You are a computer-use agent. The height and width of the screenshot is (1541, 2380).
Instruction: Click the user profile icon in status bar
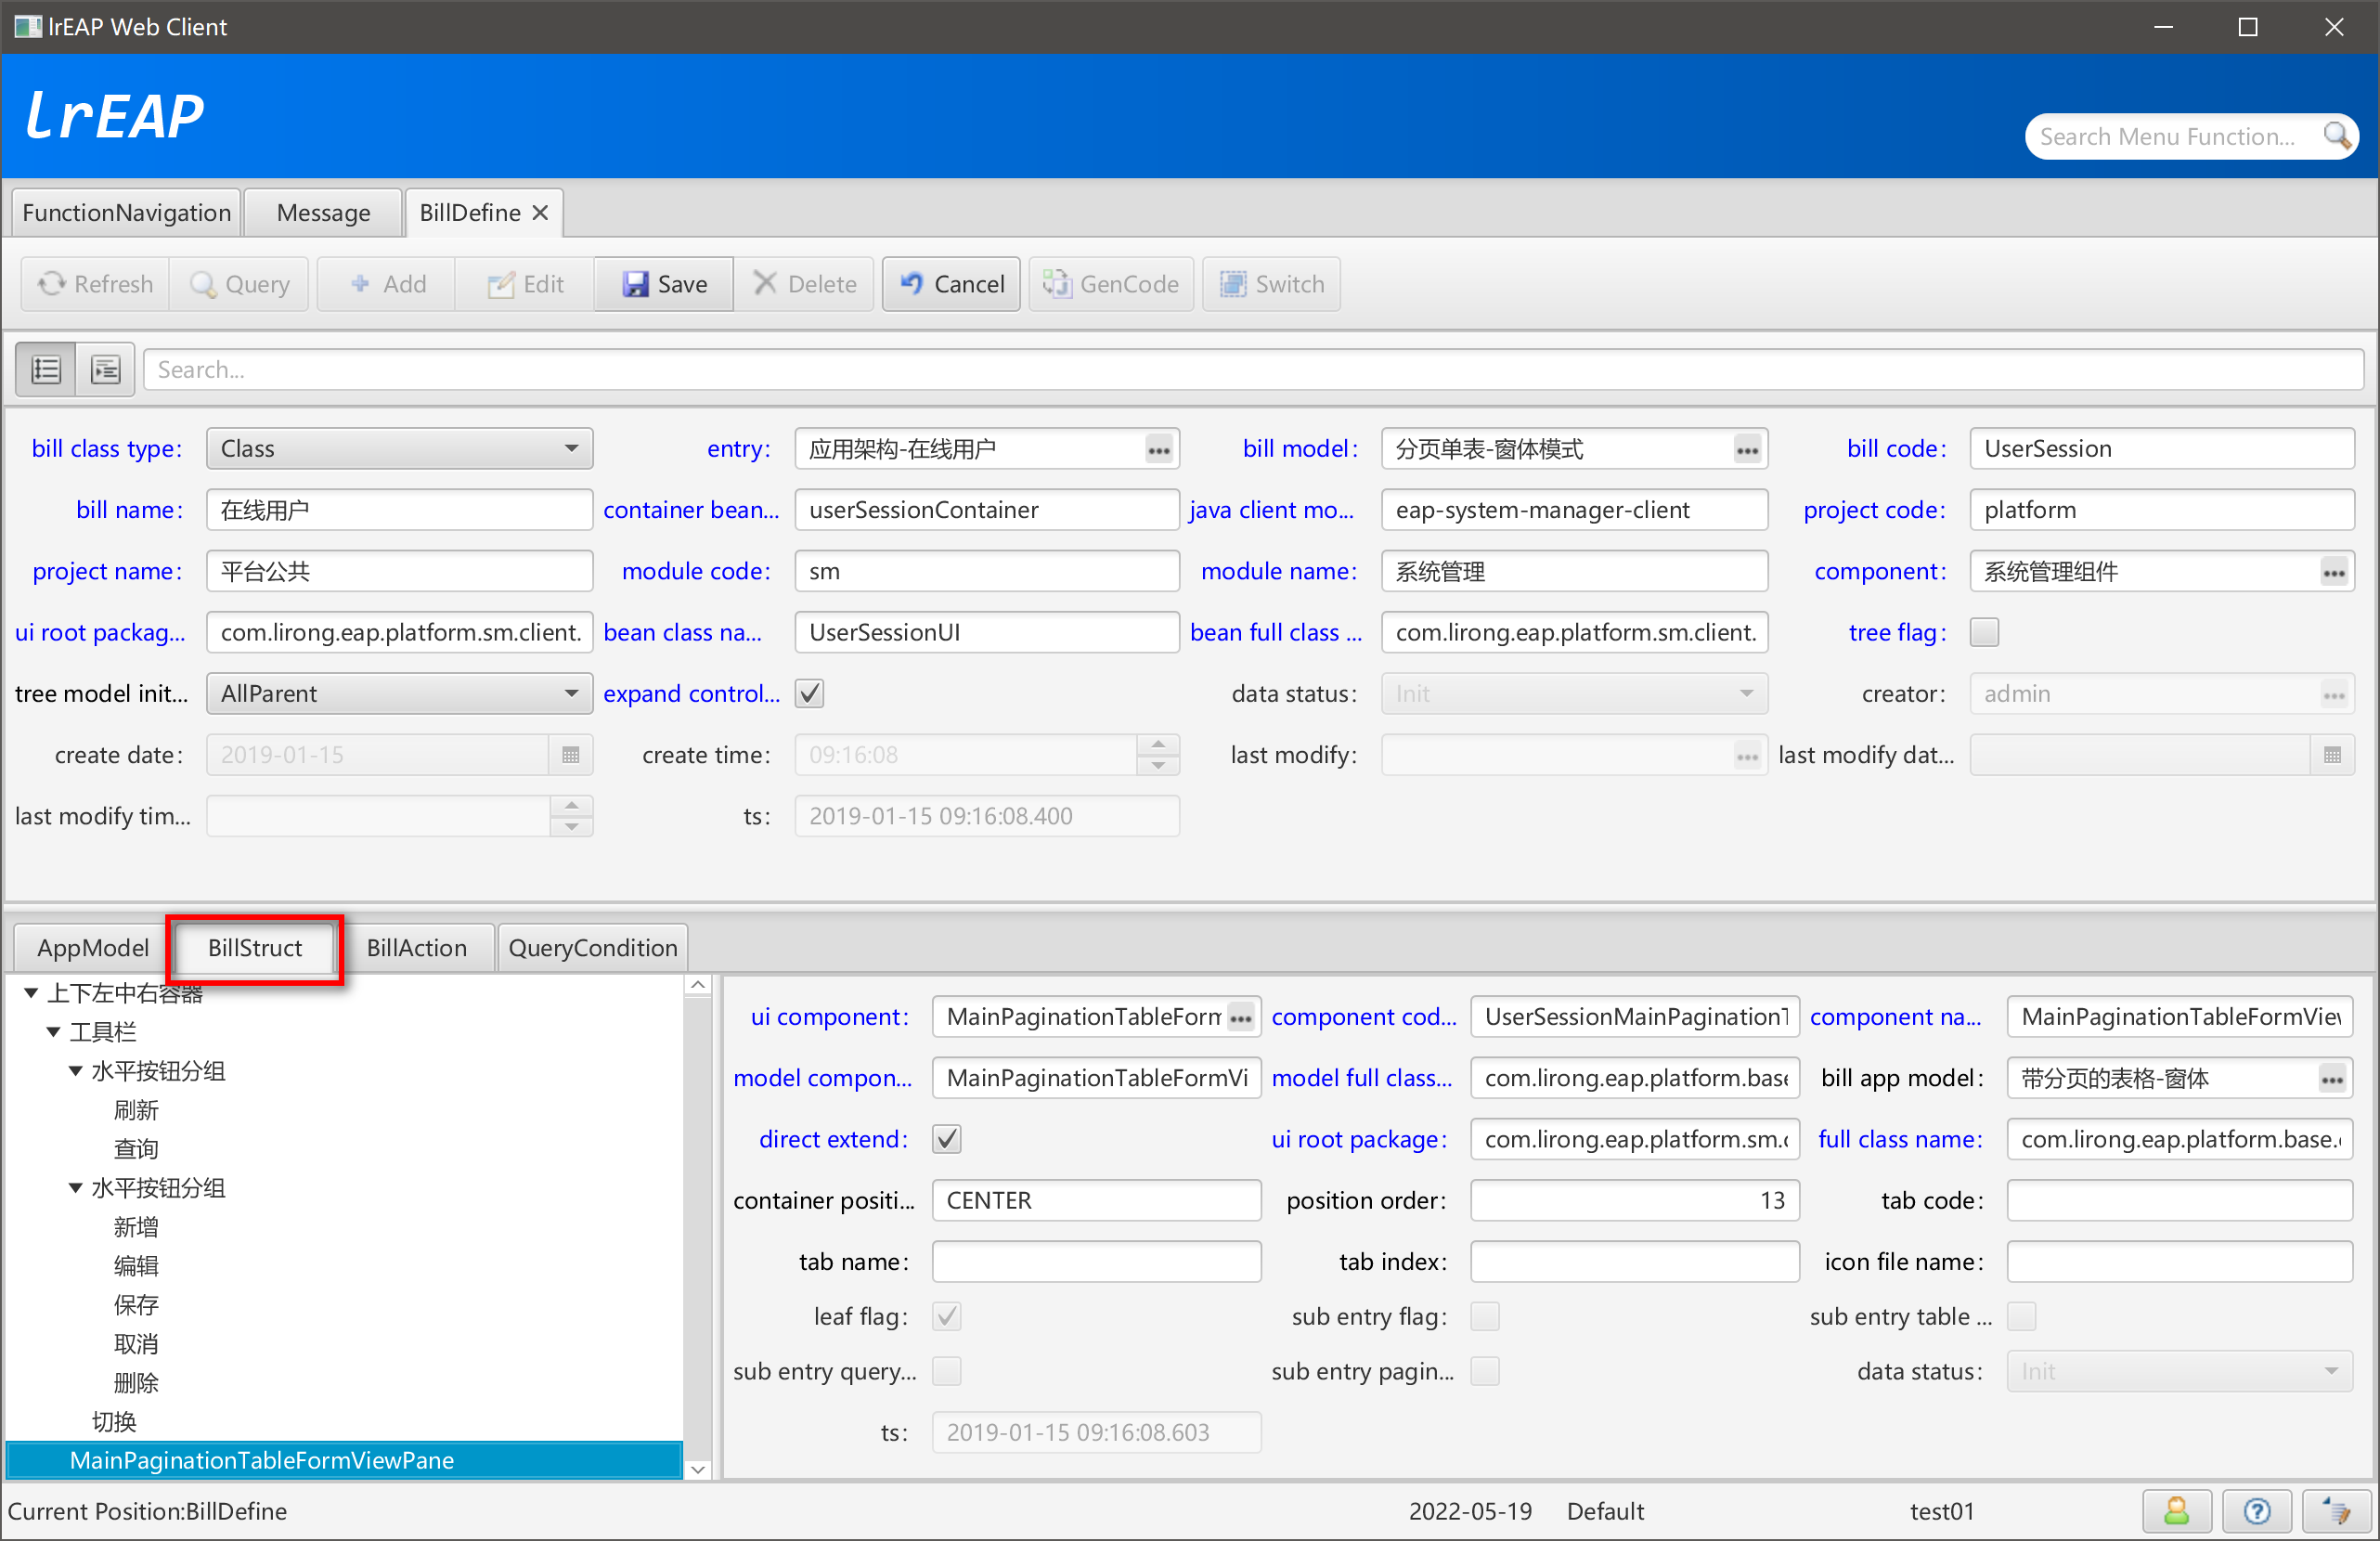click(x=2176, y=1511)
